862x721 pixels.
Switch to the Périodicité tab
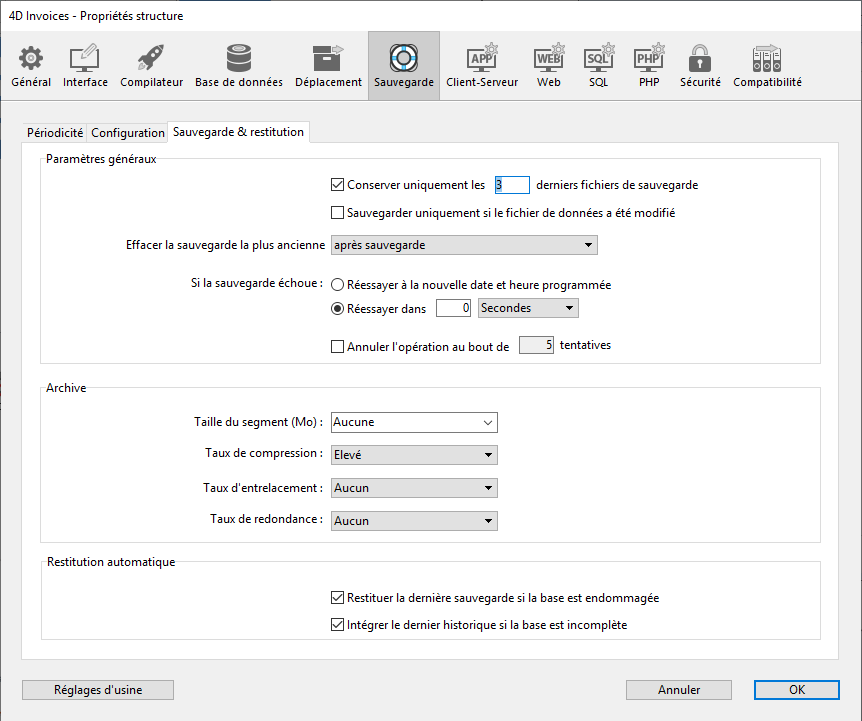tap(55, 132)
